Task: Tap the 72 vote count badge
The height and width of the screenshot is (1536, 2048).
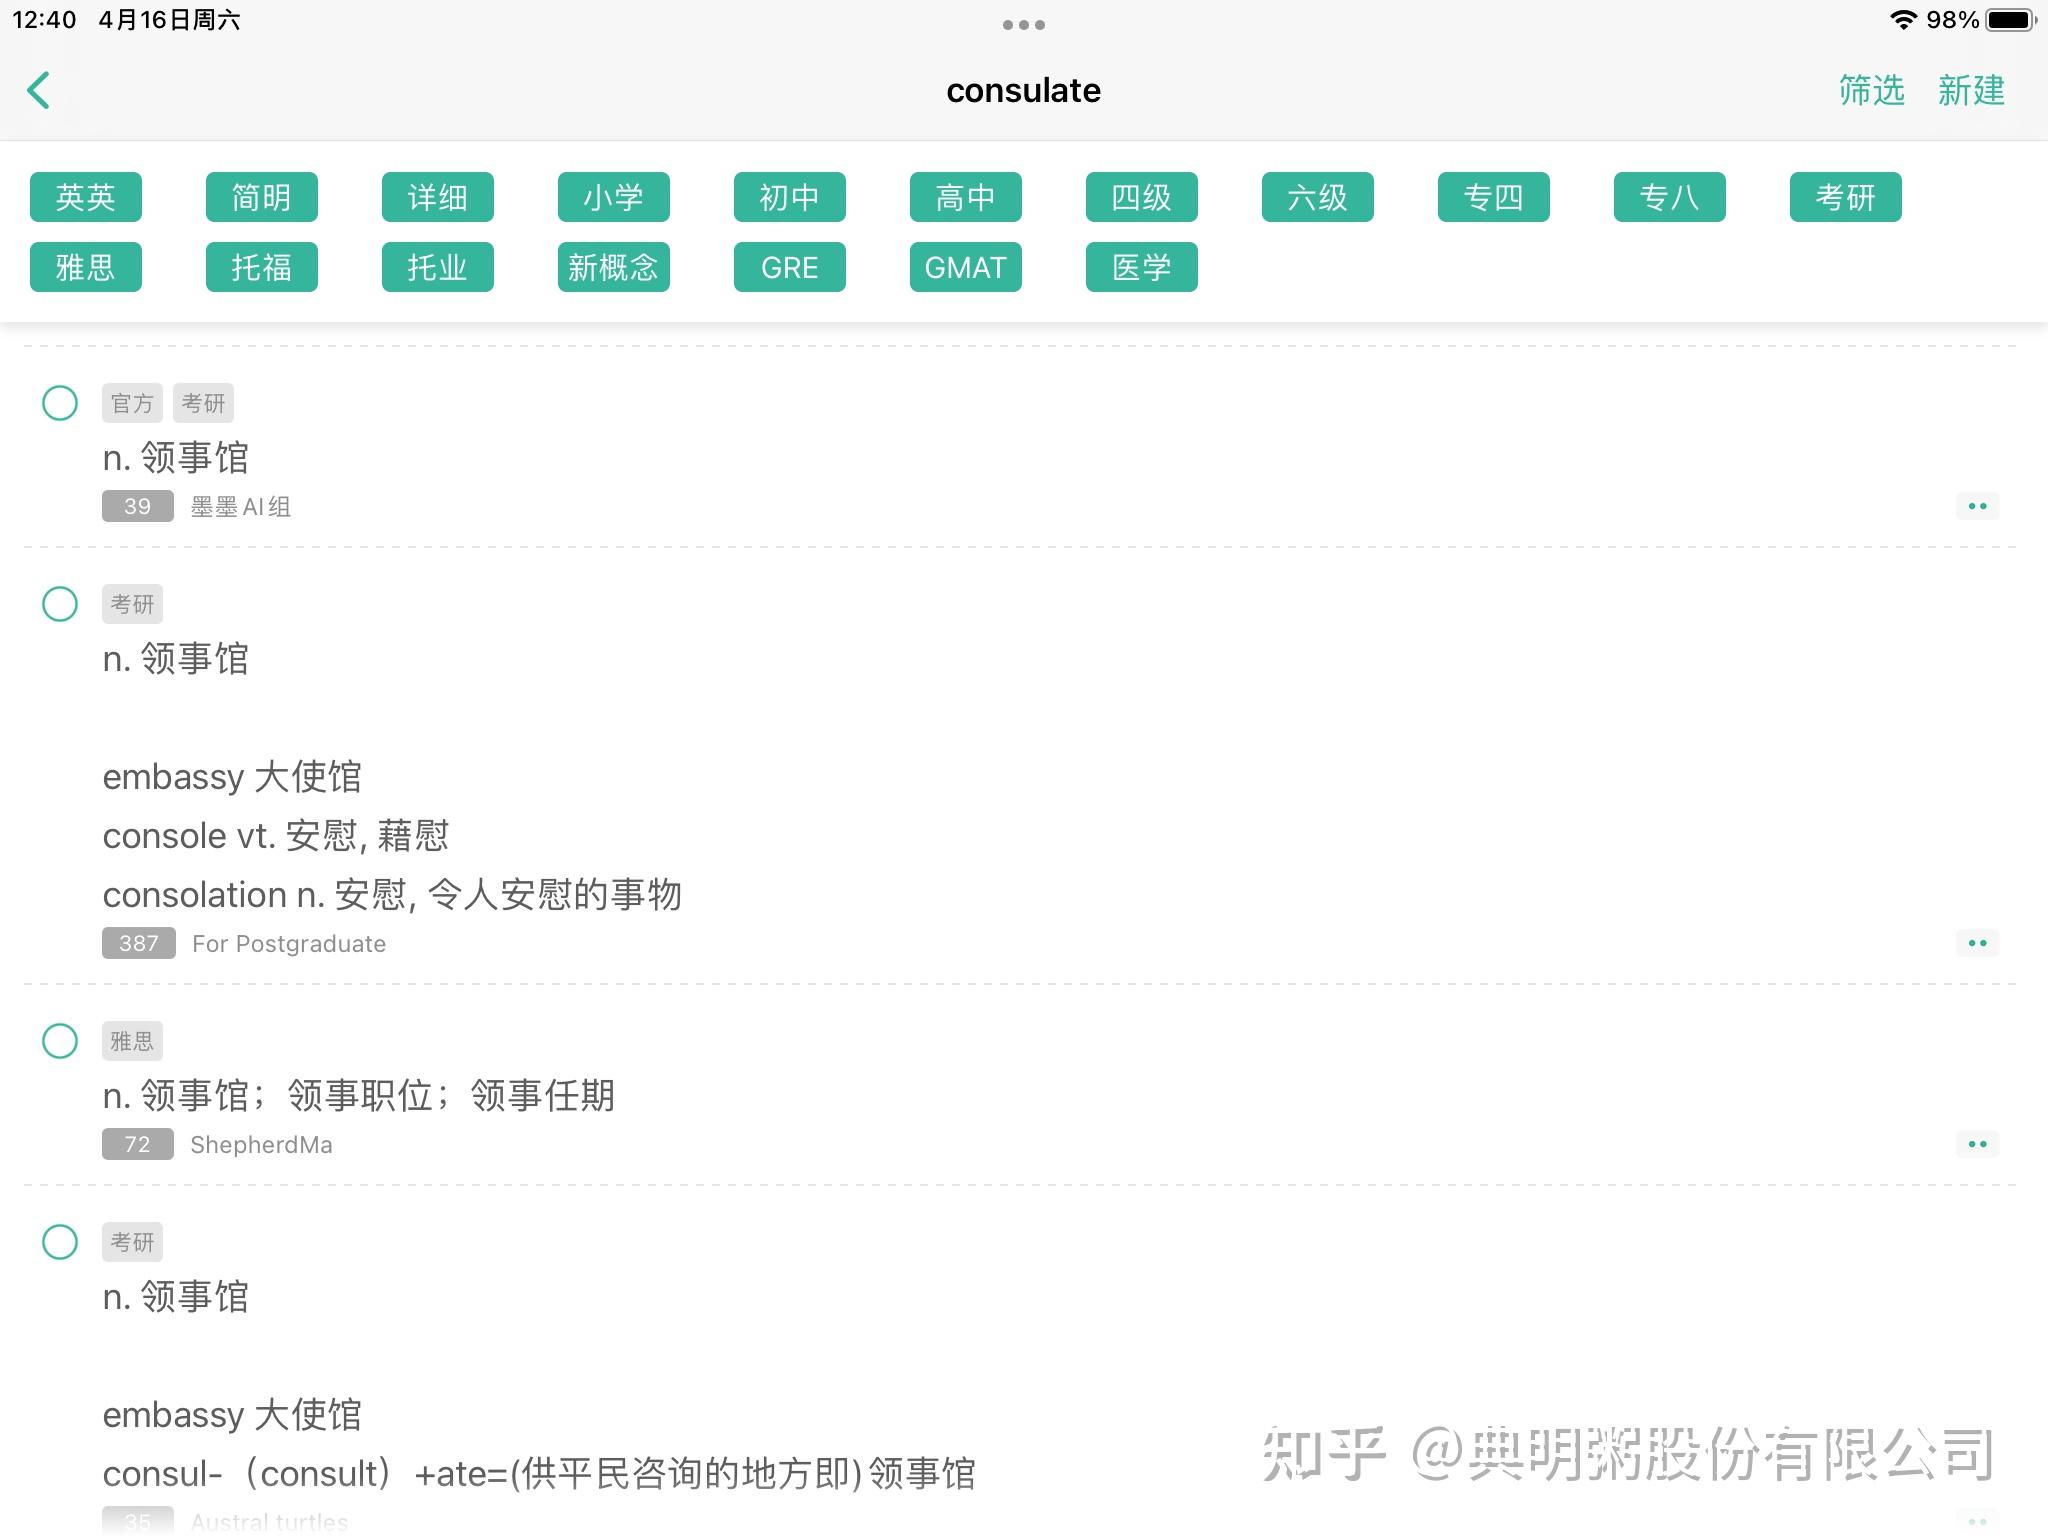Action: [138, 1144]
